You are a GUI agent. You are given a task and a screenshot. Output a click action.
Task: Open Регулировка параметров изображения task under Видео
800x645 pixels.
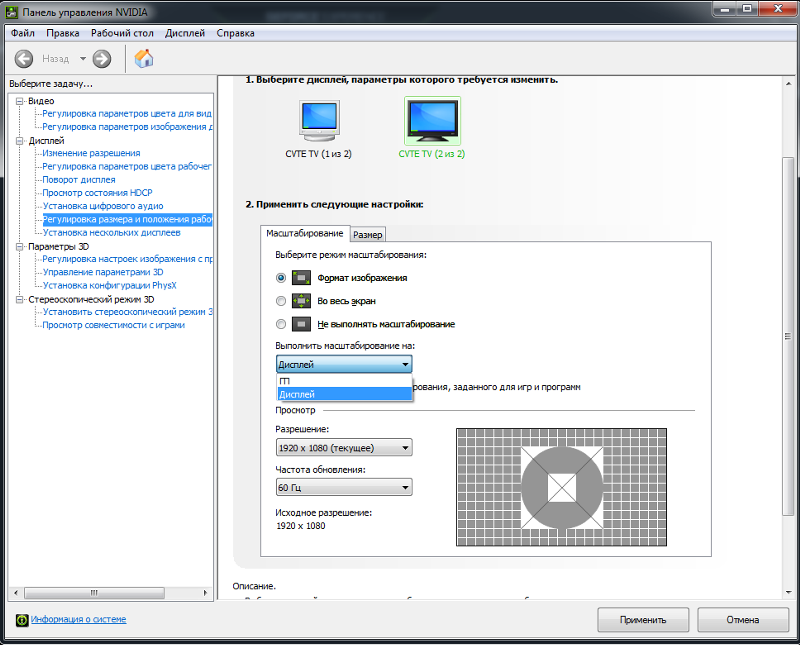(x=127, y=127)
